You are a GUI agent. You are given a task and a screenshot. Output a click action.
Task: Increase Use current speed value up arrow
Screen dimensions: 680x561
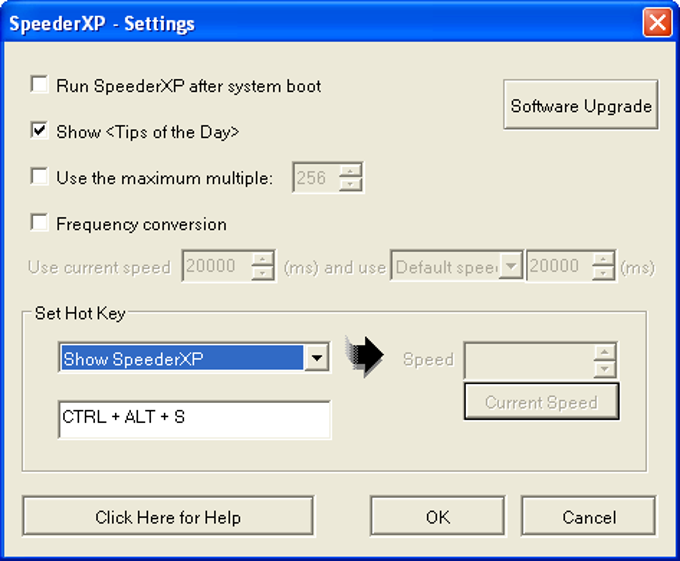tap(262, 259)
